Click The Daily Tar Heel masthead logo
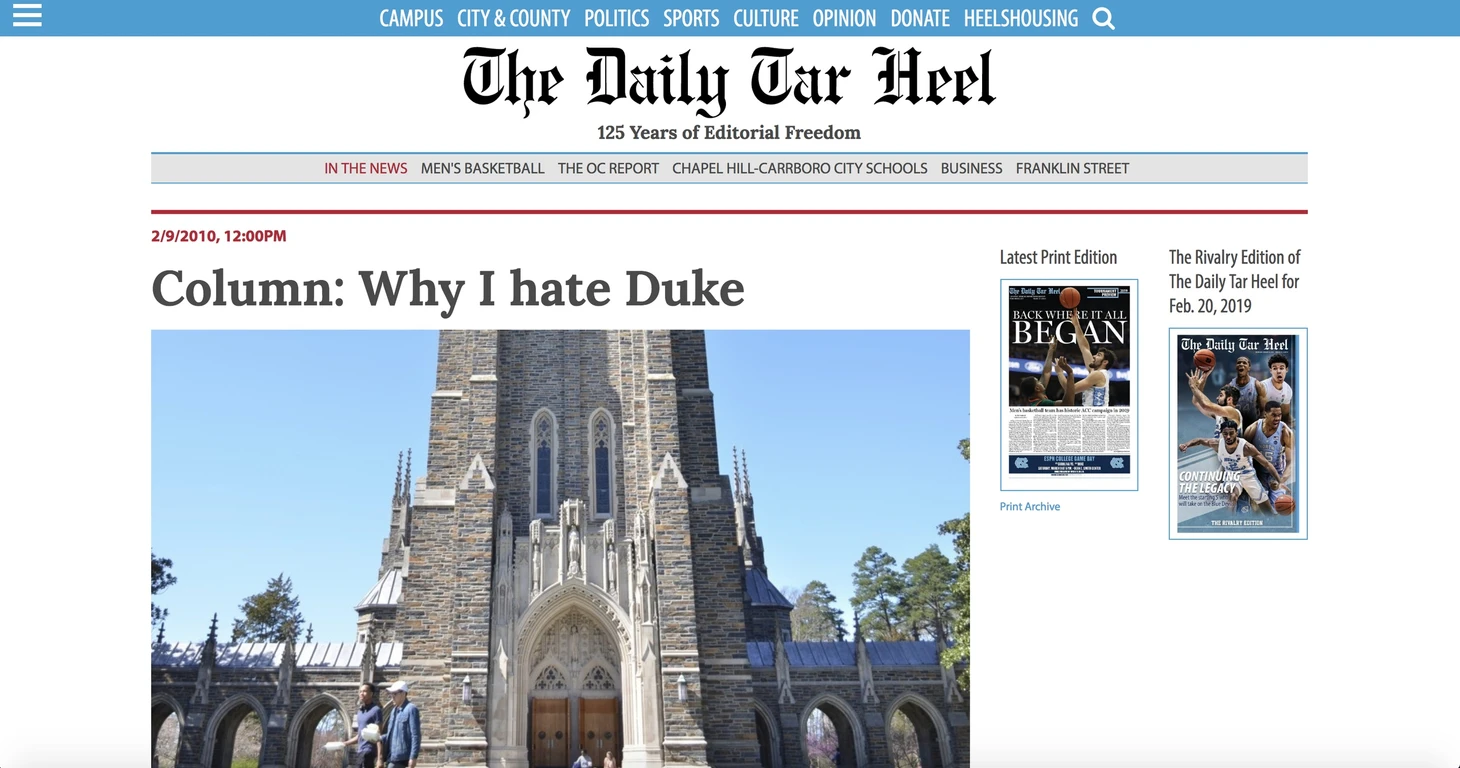This screenshot has width=1460, height=768. [729, 79]
